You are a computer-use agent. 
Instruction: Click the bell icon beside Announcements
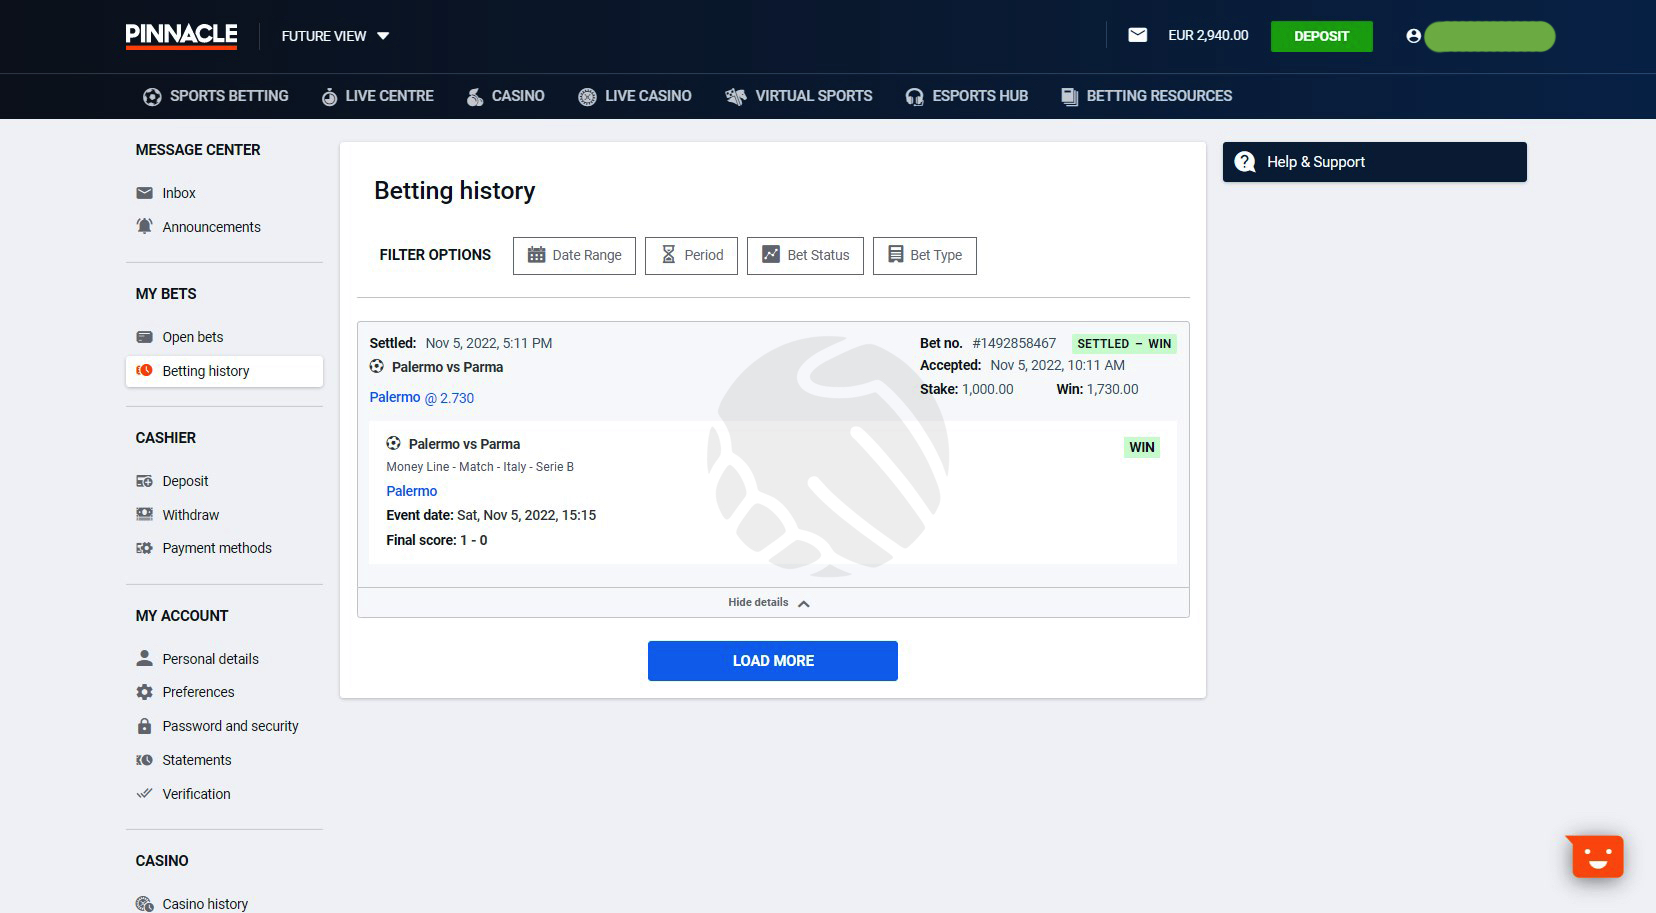click(145, 226)
